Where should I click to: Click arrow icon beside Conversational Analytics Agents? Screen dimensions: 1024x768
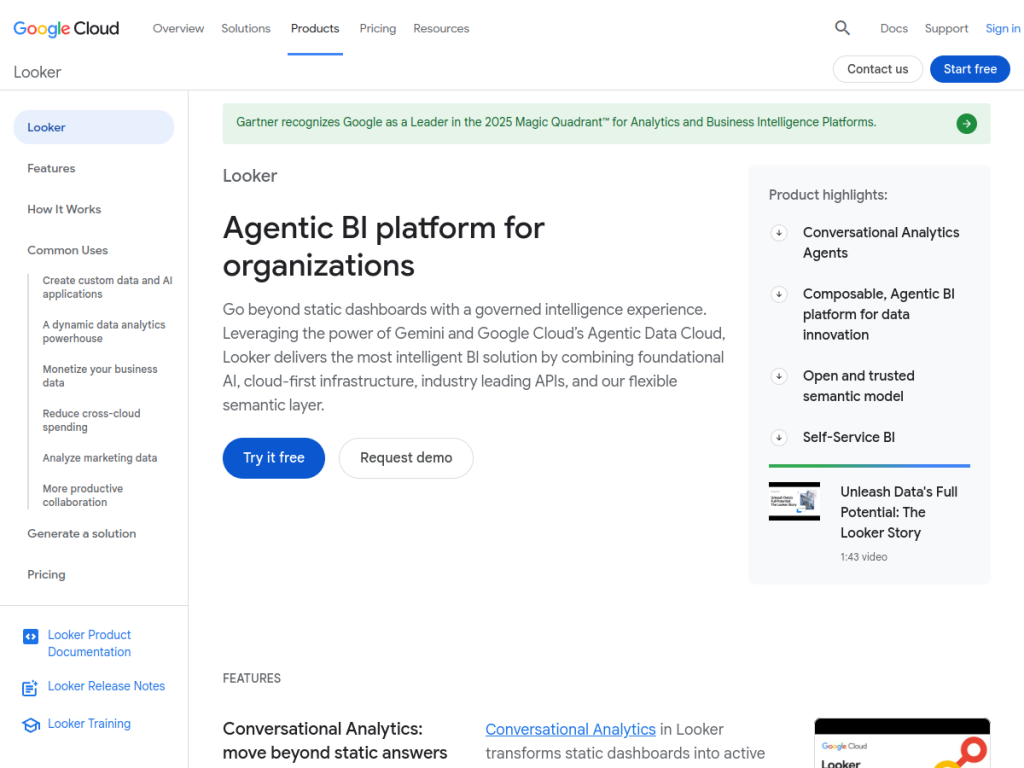click(x=778, y=232)
